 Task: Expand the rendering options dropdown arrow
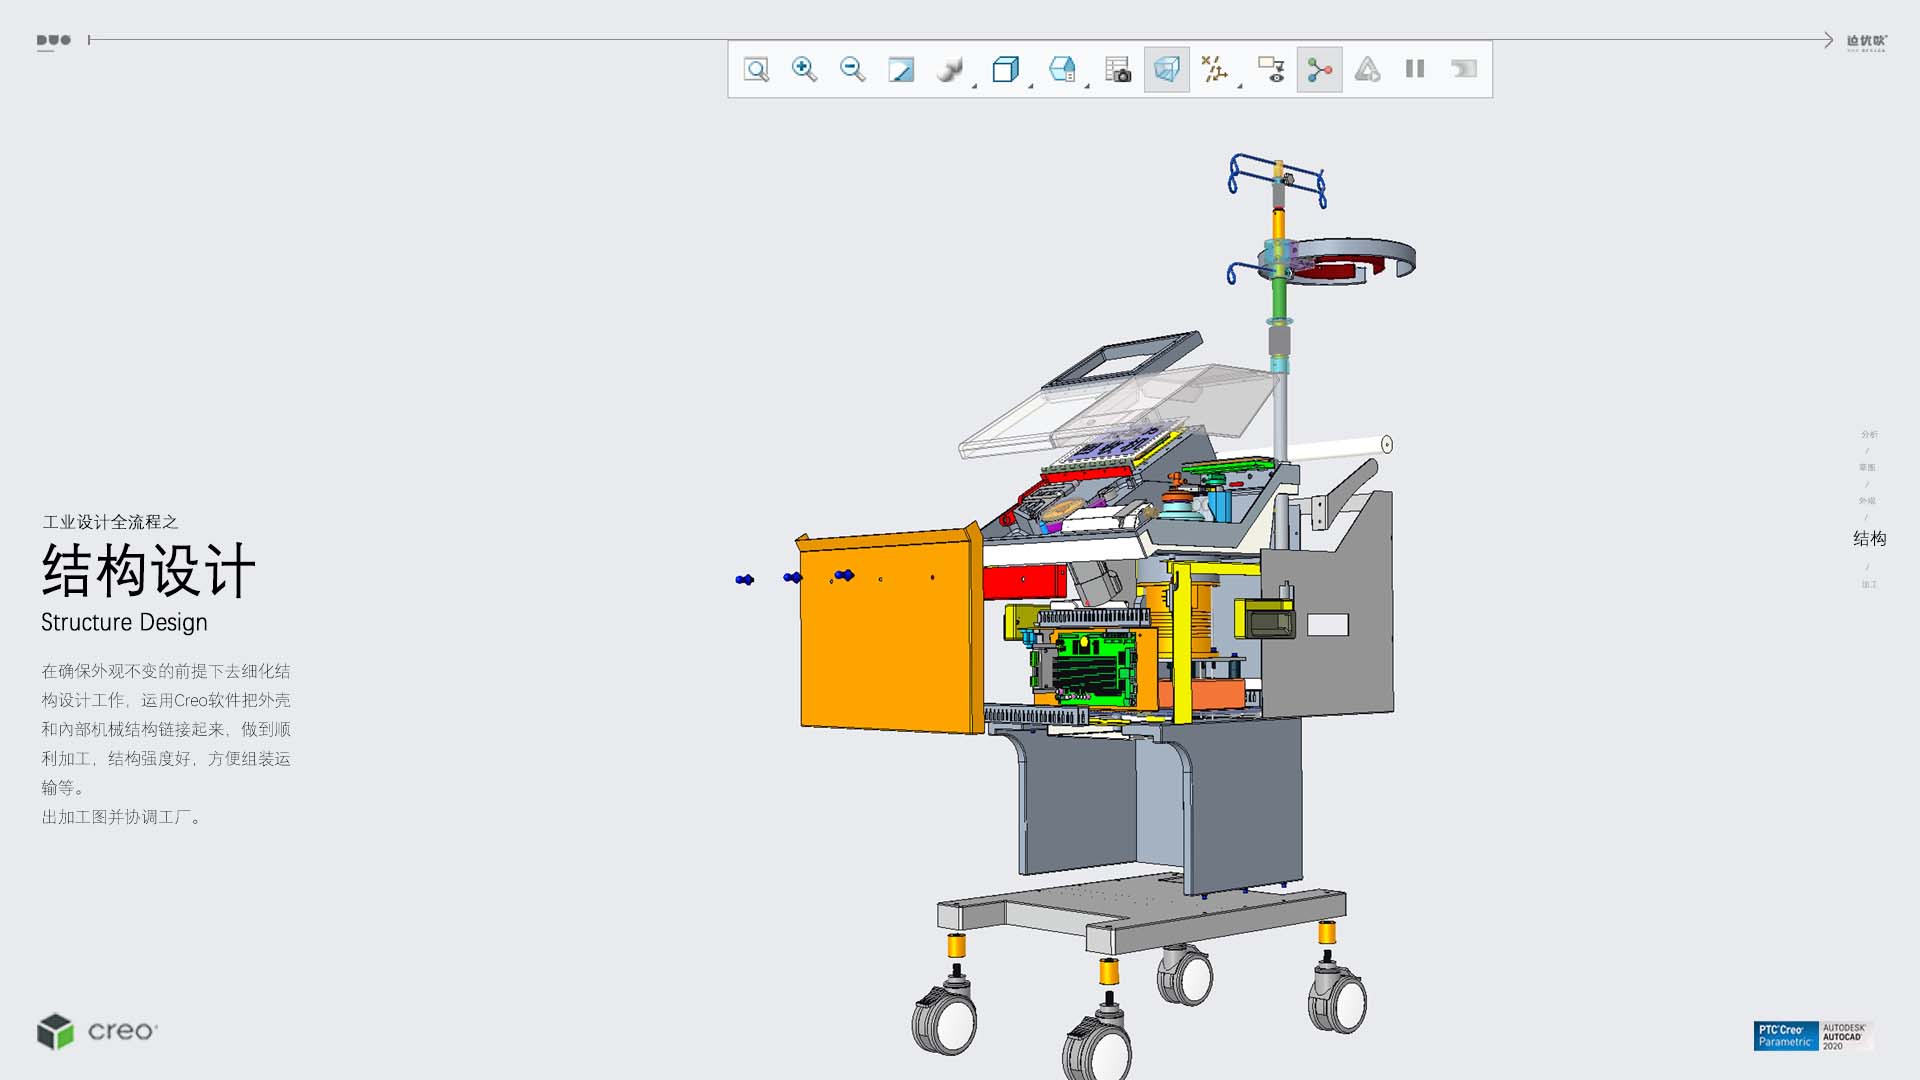tap(975, 86)
